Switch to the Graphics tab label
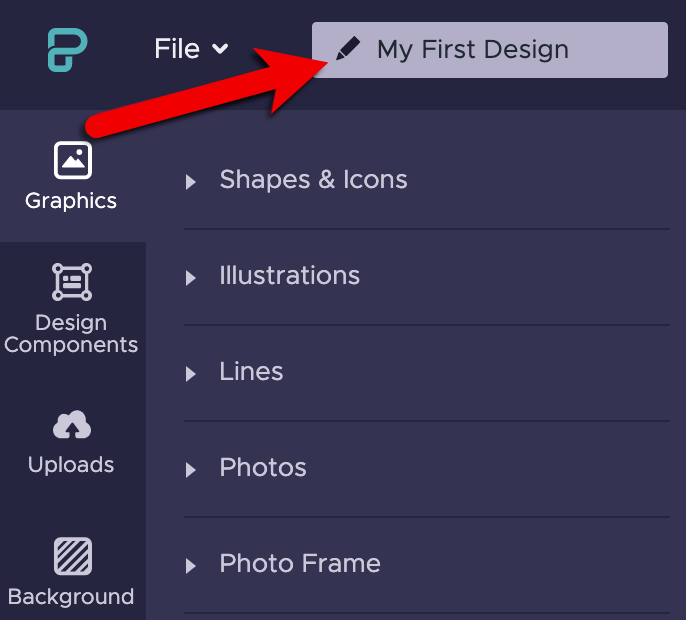Screen dimensions: 686x620 tap(71, 201)
